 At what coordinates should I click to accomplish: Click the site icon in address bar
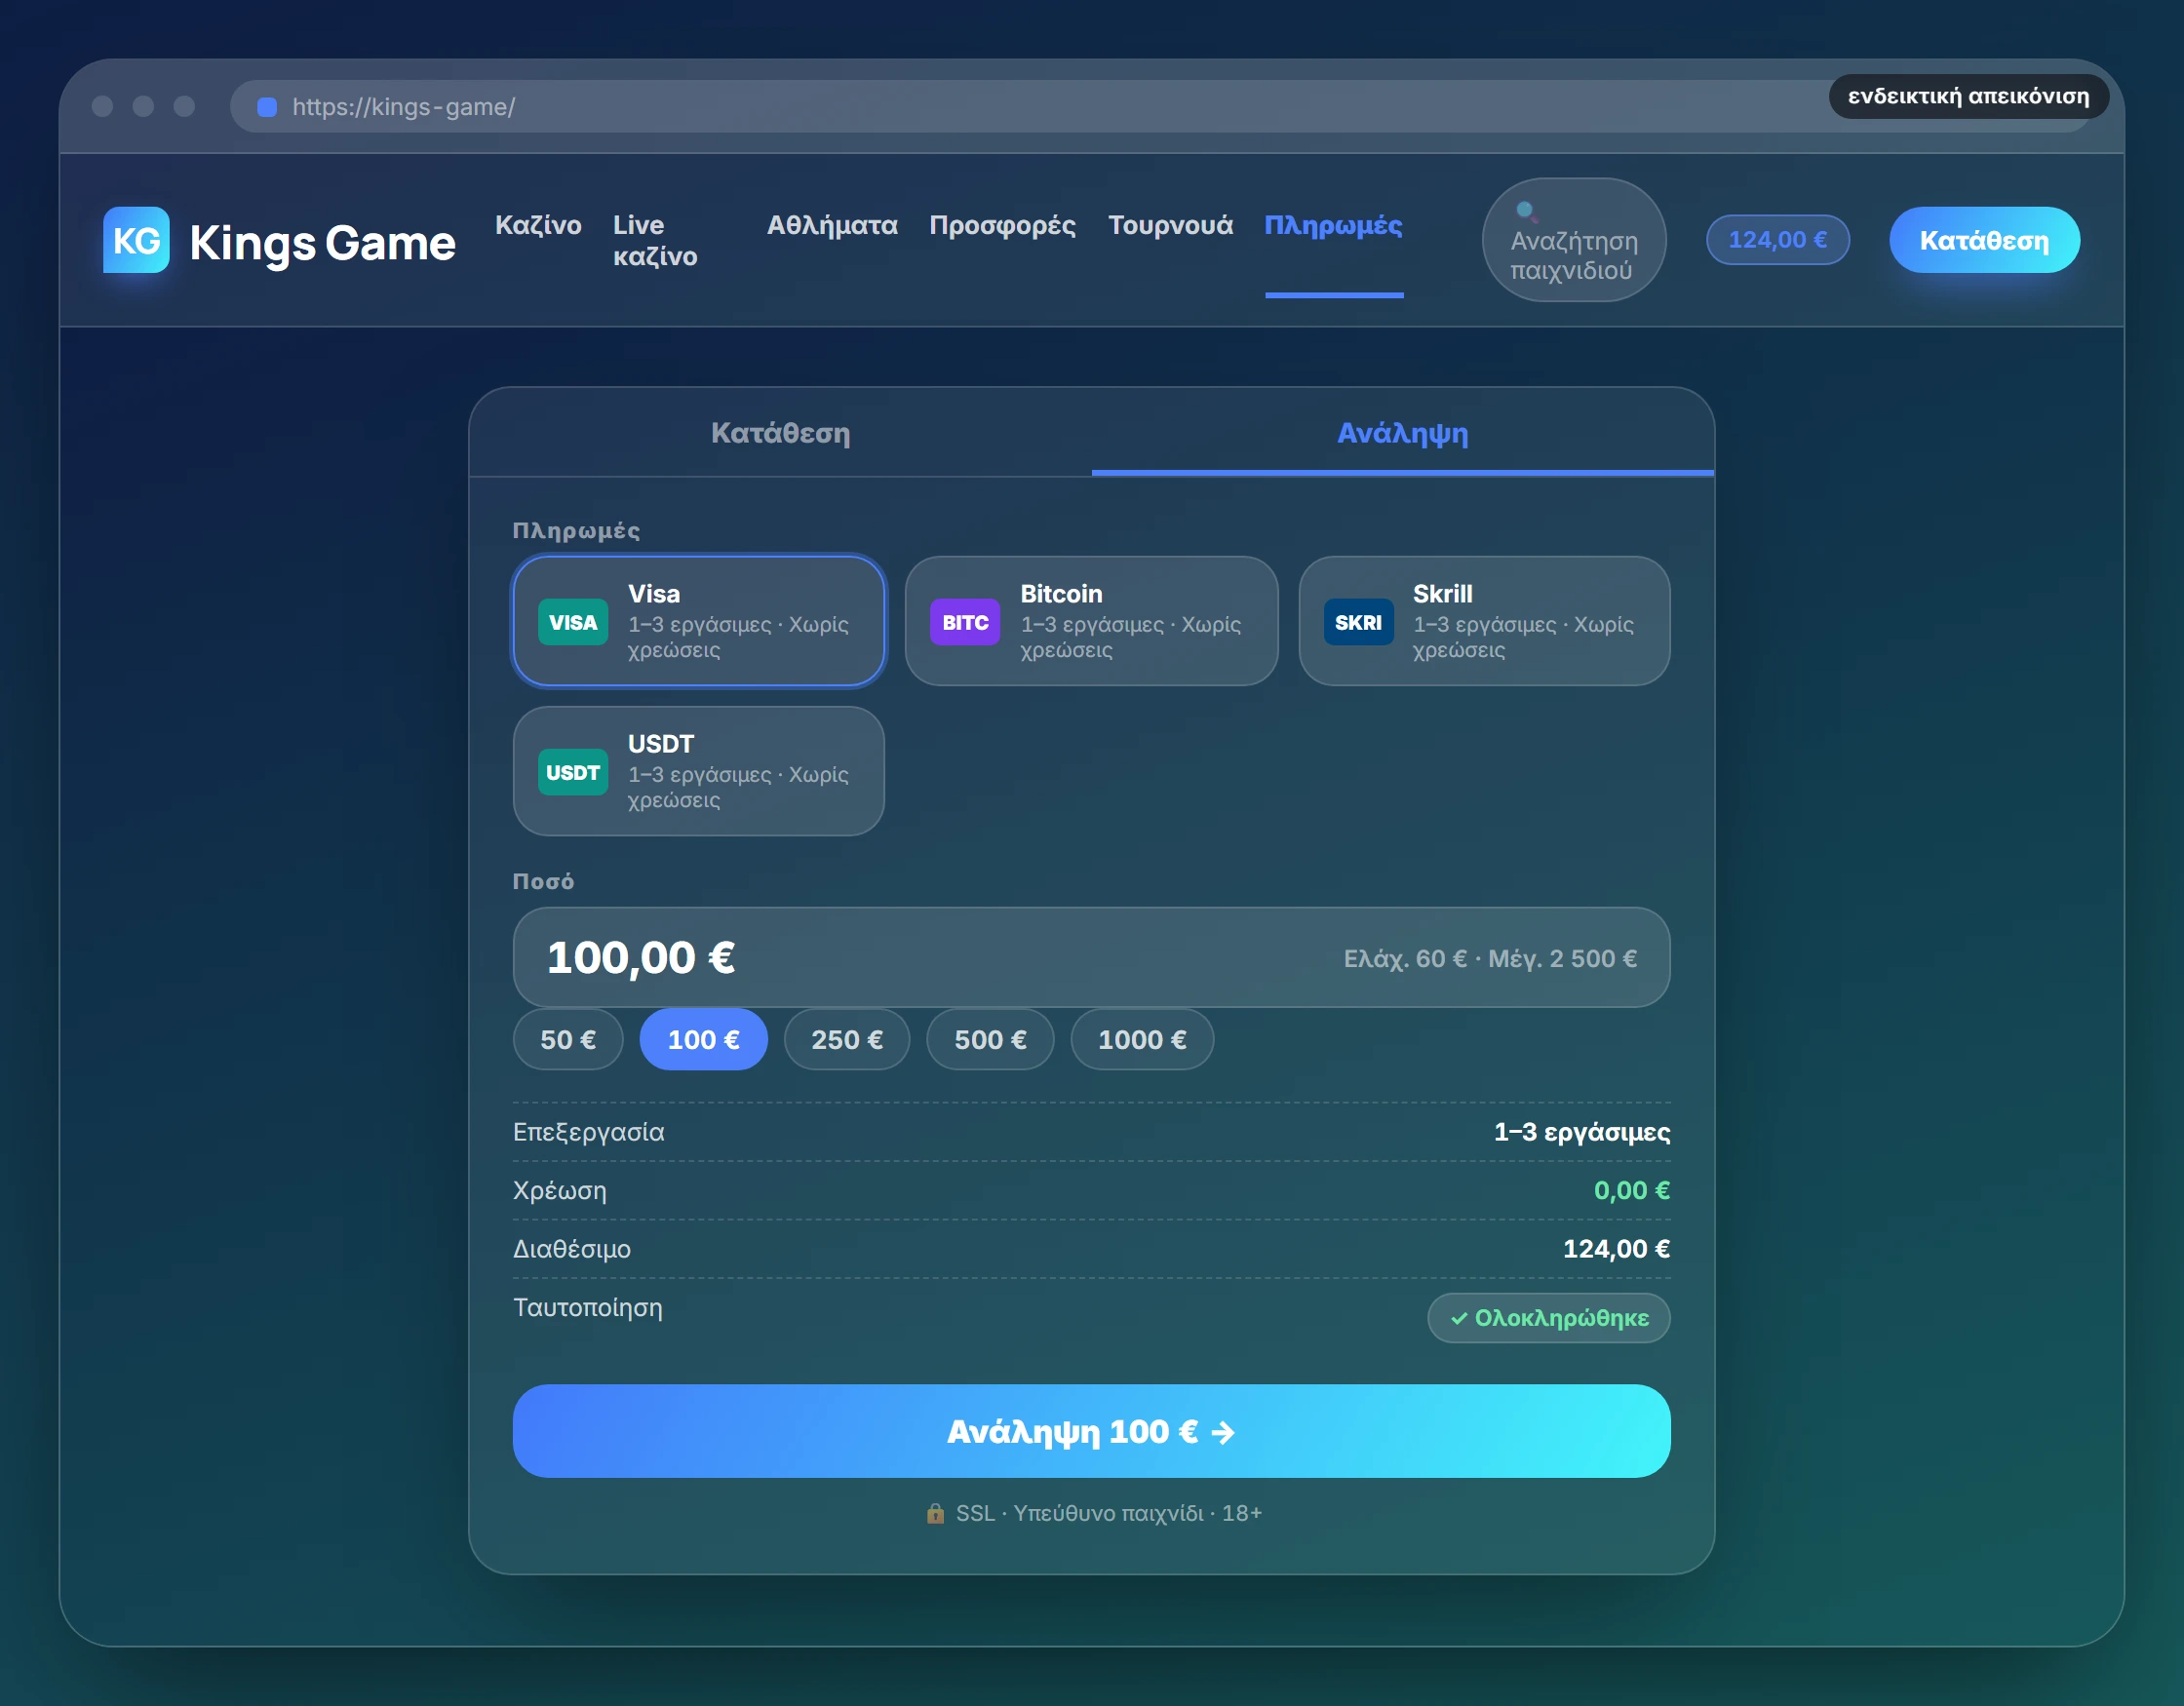(267, 107)
